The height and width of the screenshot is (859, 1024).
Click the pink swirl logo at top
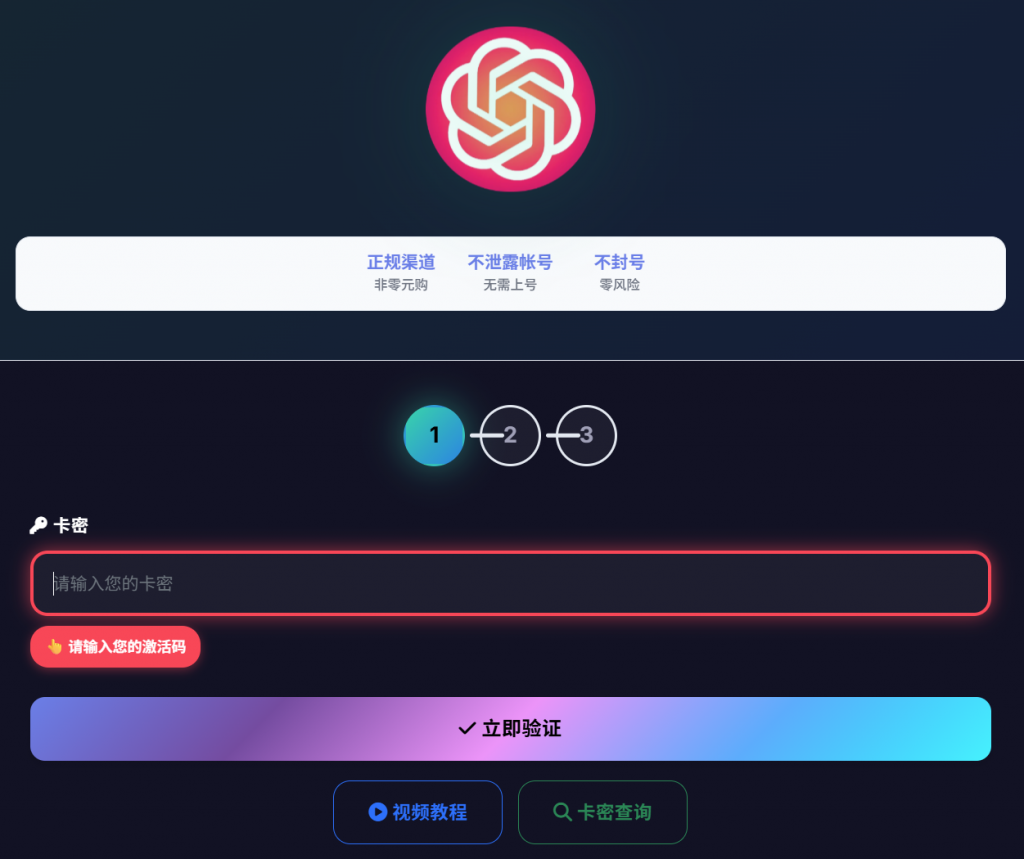[x=510, y=108]
